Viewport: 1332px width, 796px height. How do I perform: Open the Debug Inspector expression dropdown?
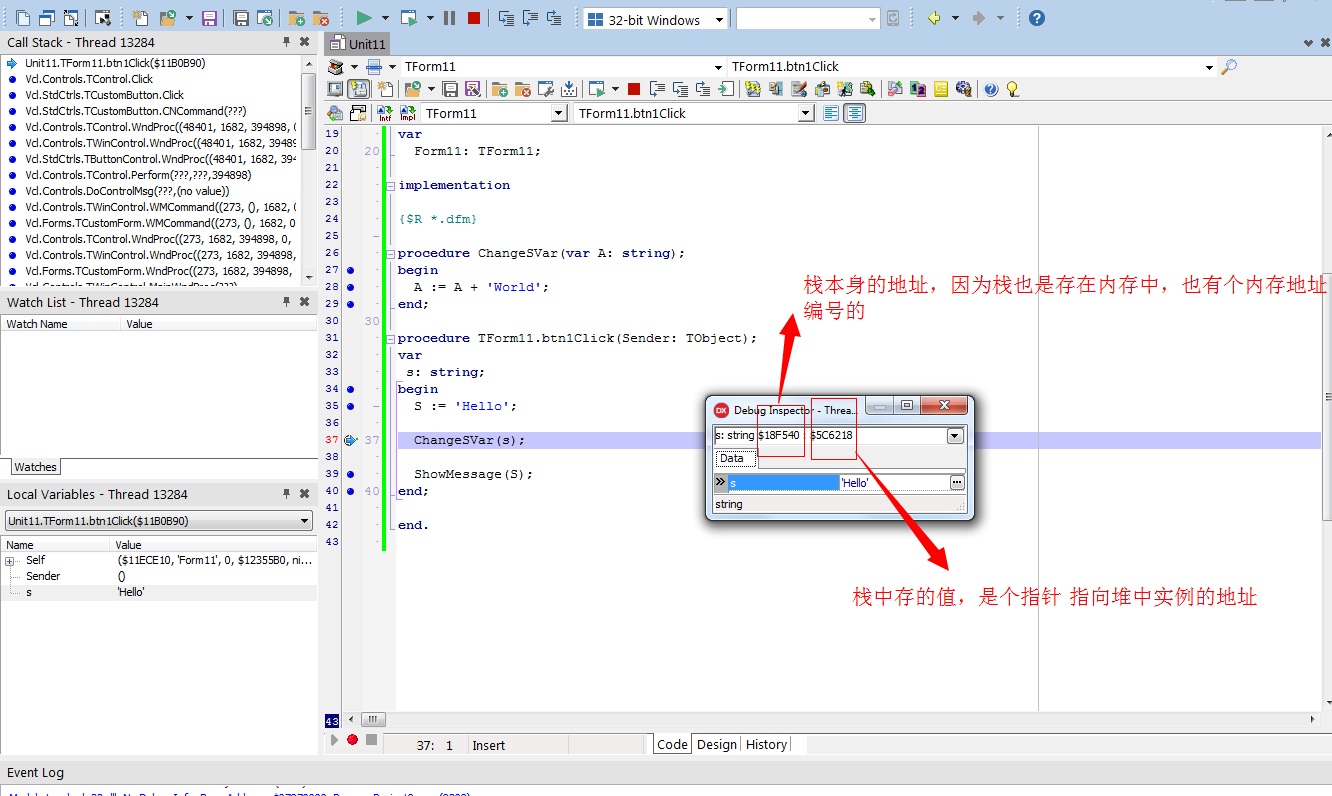pyautogui.click(x=955, y=436)
